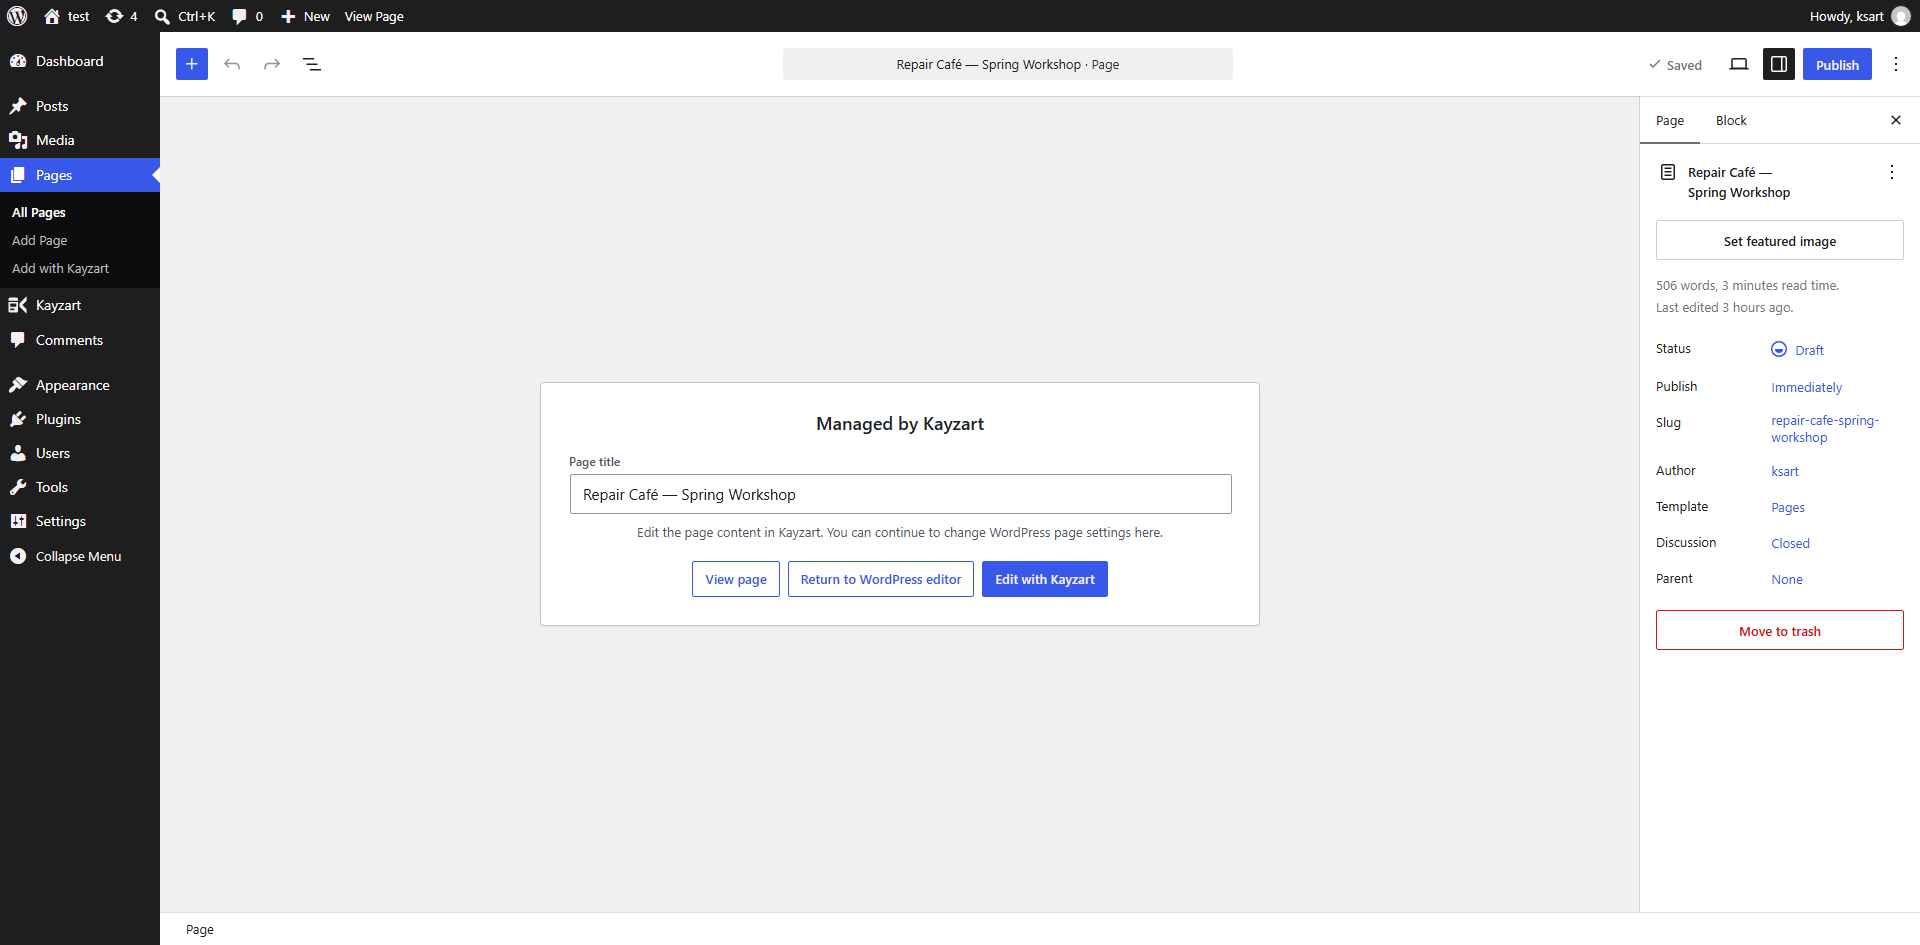Image resolution: width=1920 pixels, height=945 pixels.
Task: Click the Page title input field
Action: (x=900, y=494)
